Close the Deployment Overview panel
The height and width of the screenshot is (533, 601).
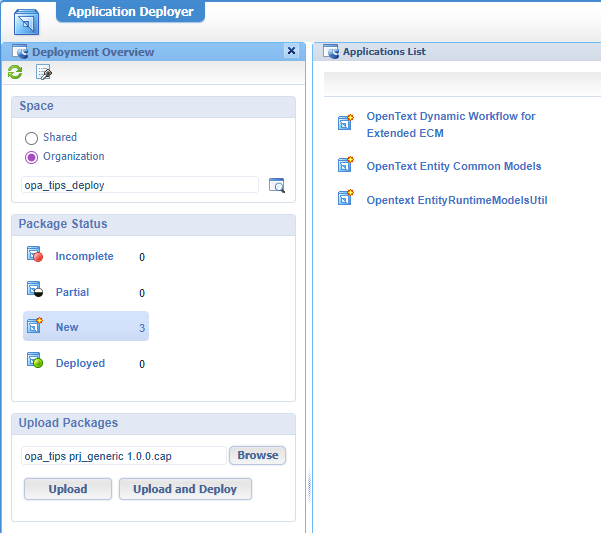point(291,51)
